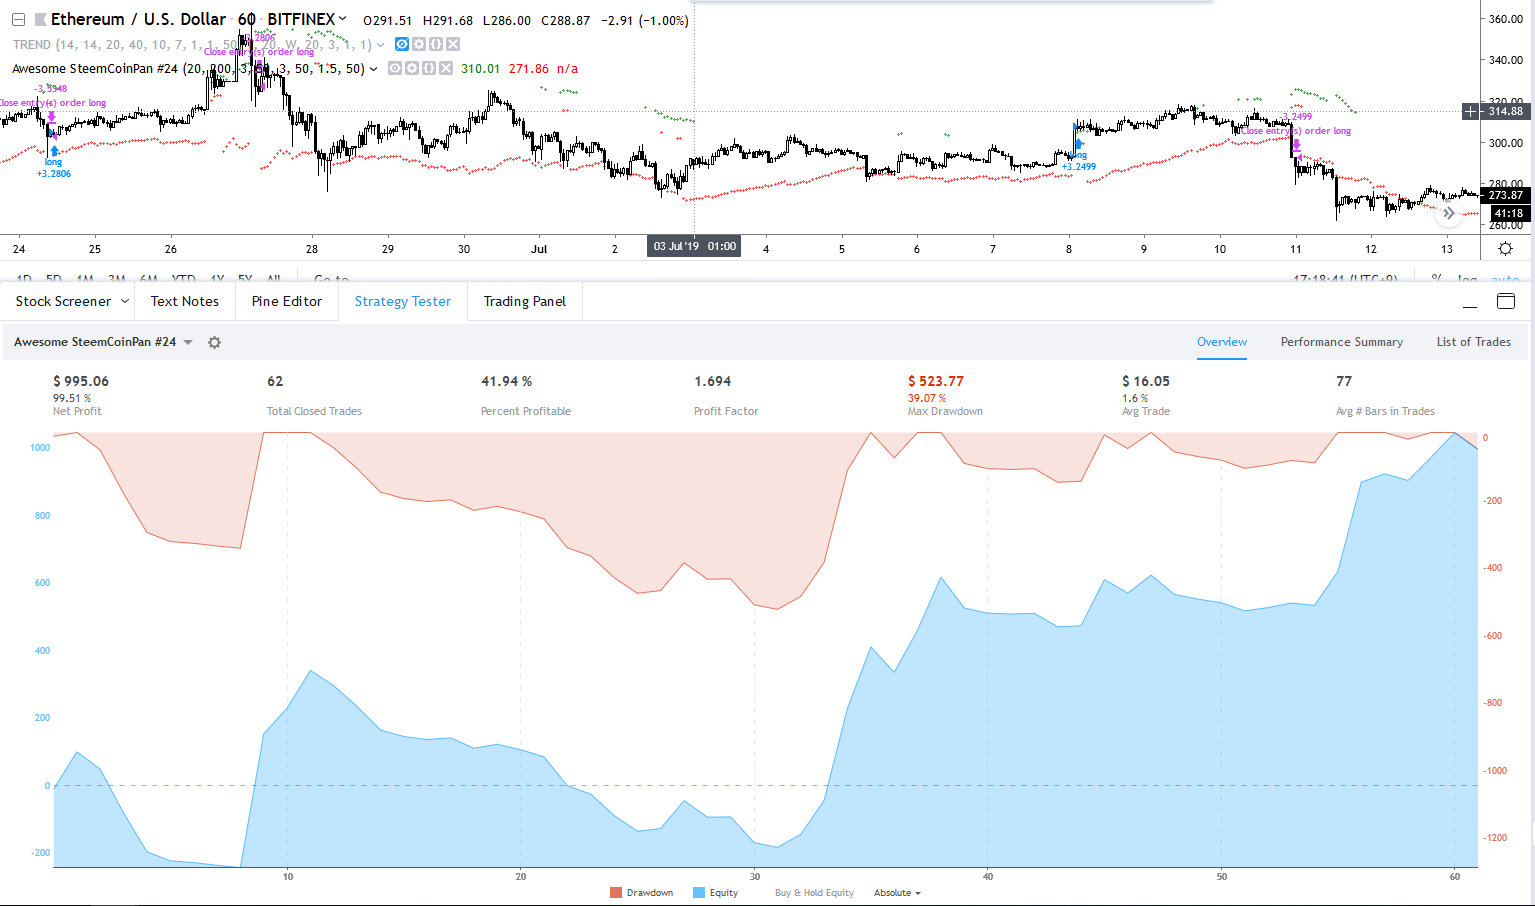The width and height of the screenshot is (1535, 906).
Task: Remove the TREND indicator with X icon
Action: tap(453, 44)
